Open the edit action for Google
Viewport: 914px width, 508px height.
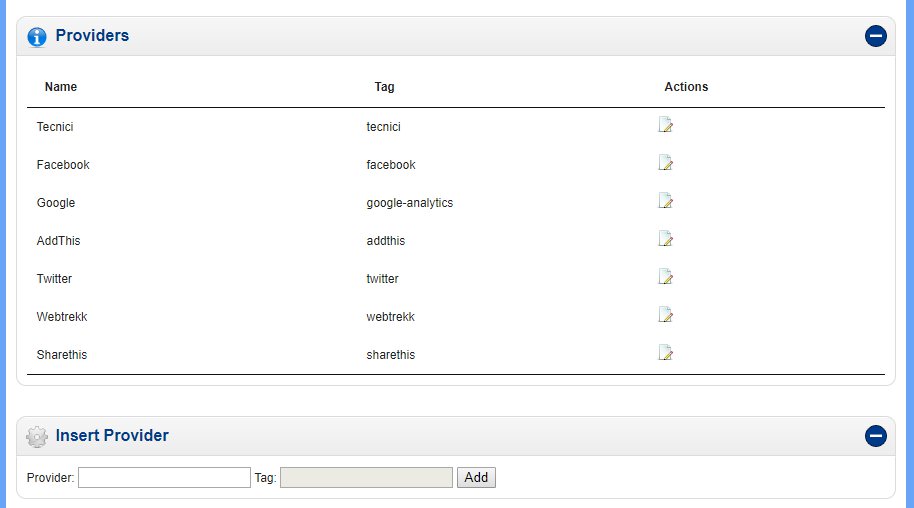click(665, 201)
